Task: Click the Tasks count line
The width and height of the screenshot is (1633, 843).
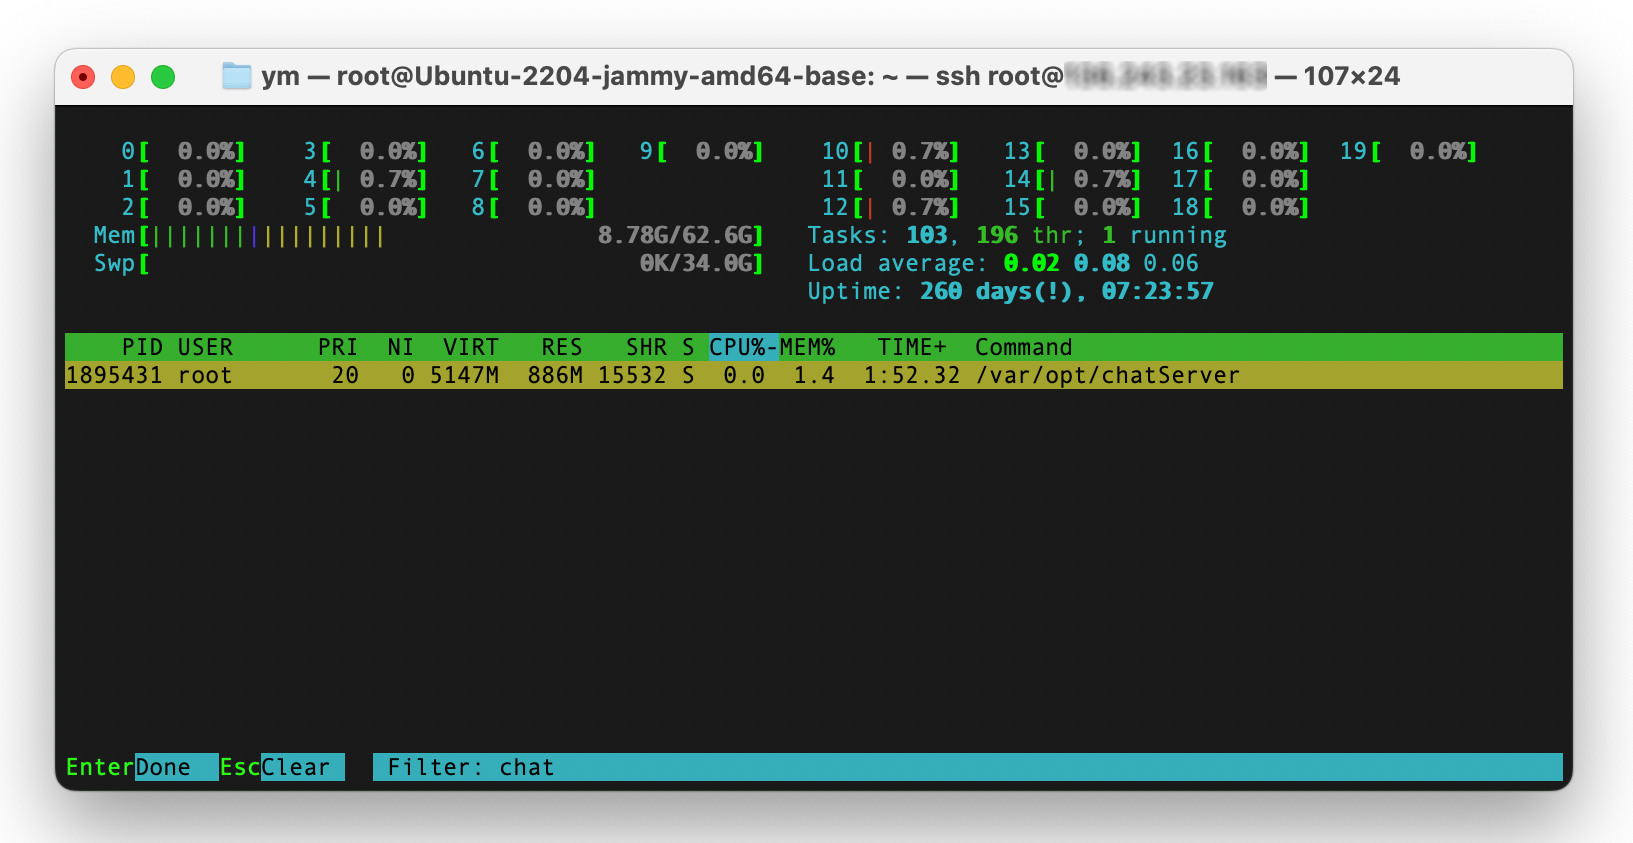Action: tap(1017, 235)
